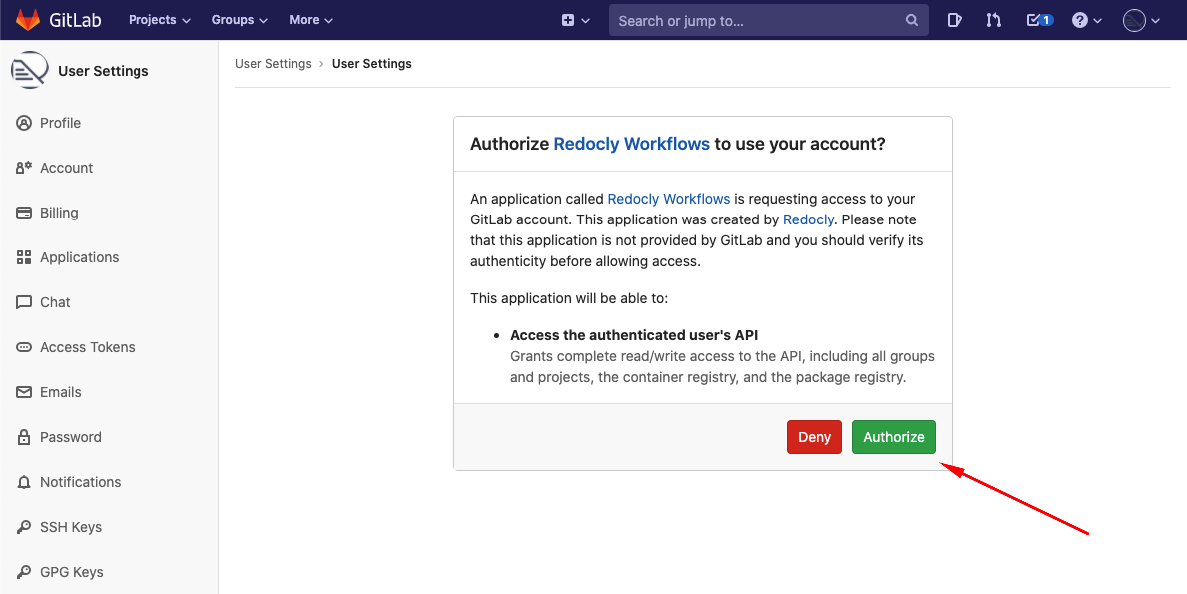The height and width of the screenshot is (594, 1187).
Task: Click 'This application will be able to:' text
Action: click(x=569, y=298)
